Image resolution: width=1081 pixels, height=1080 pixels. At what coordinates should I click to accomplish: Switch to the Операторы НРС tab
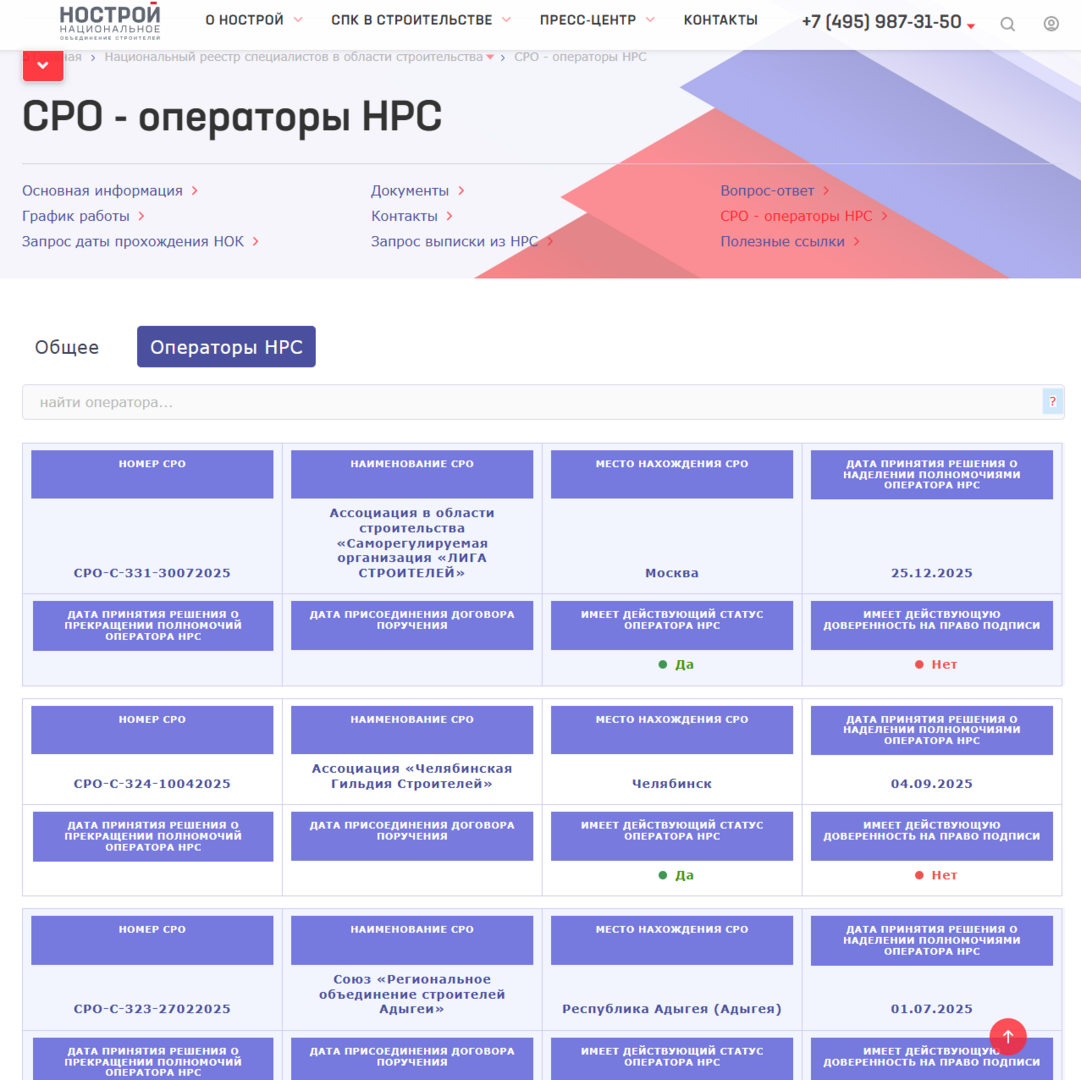tap(226, 347)
